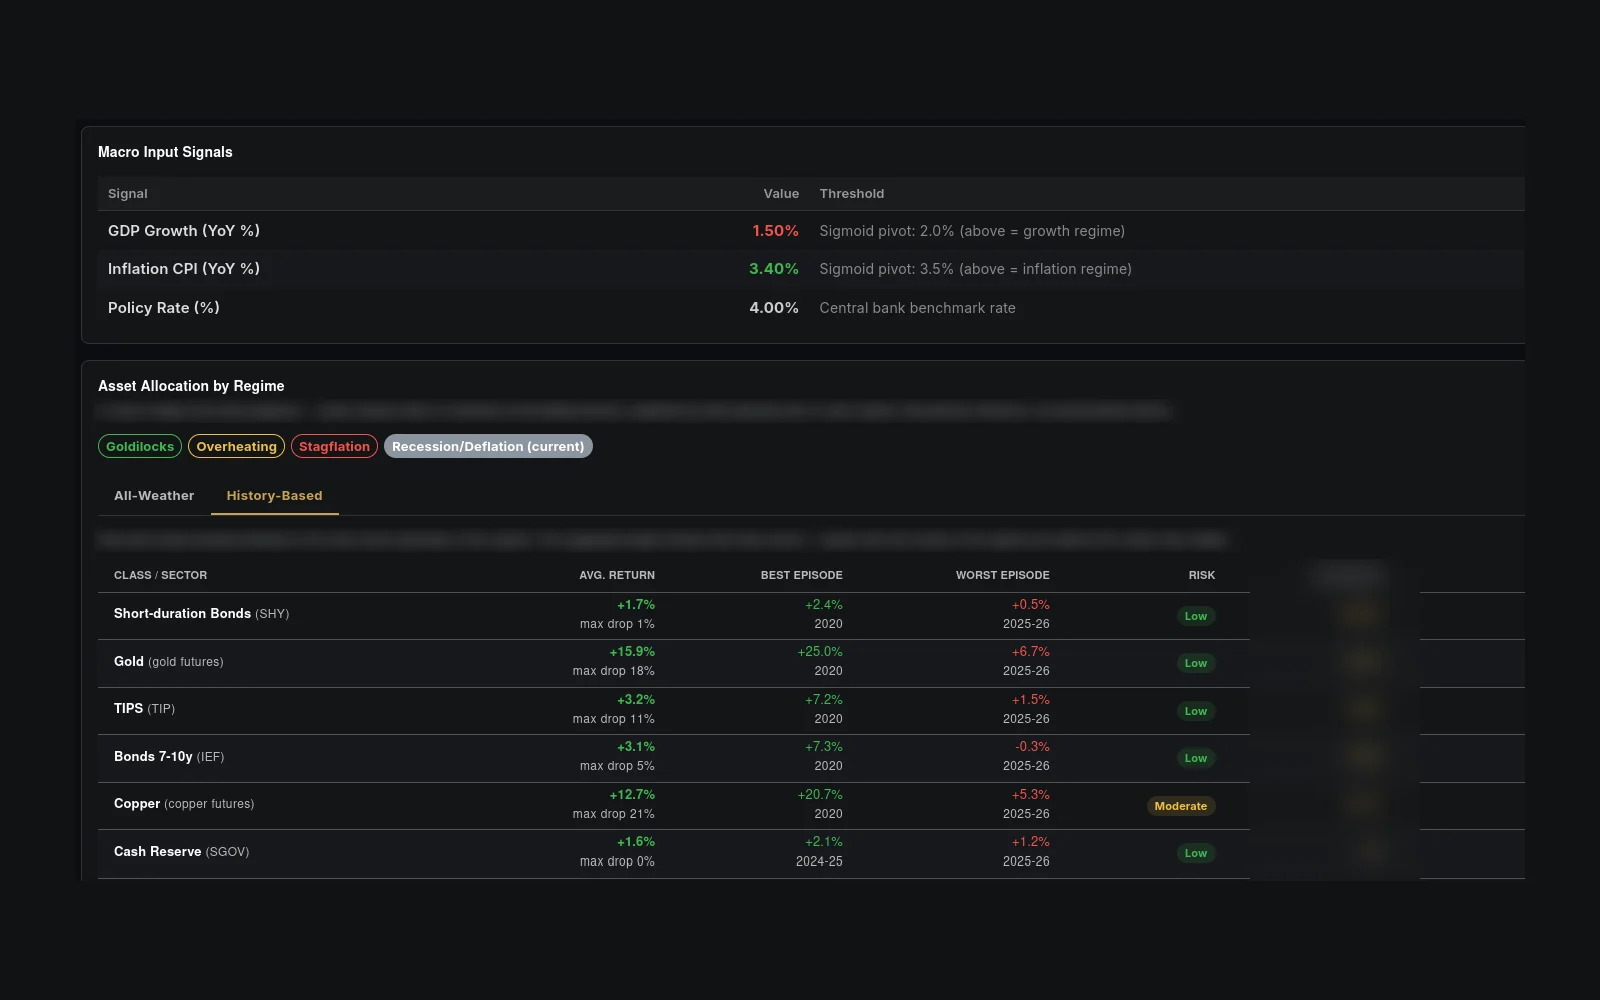Switch to the History-Based tab
Screen dimensions: 1600x1000
(274, 496)
